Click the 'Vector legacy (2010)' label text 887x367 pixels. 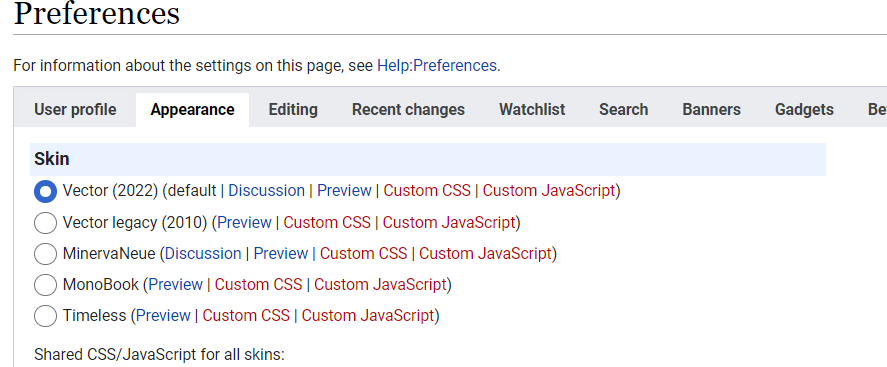coord(135,223)
